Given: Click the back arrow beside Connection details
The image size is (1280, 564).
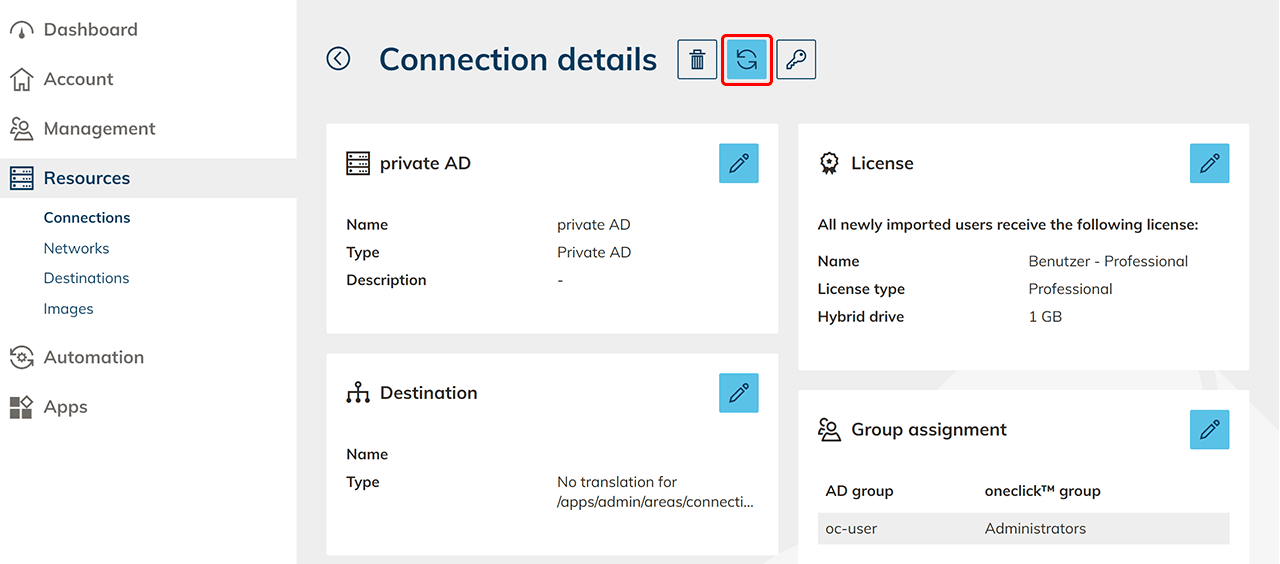Looking at the screenshot, I should coord(338,59).
